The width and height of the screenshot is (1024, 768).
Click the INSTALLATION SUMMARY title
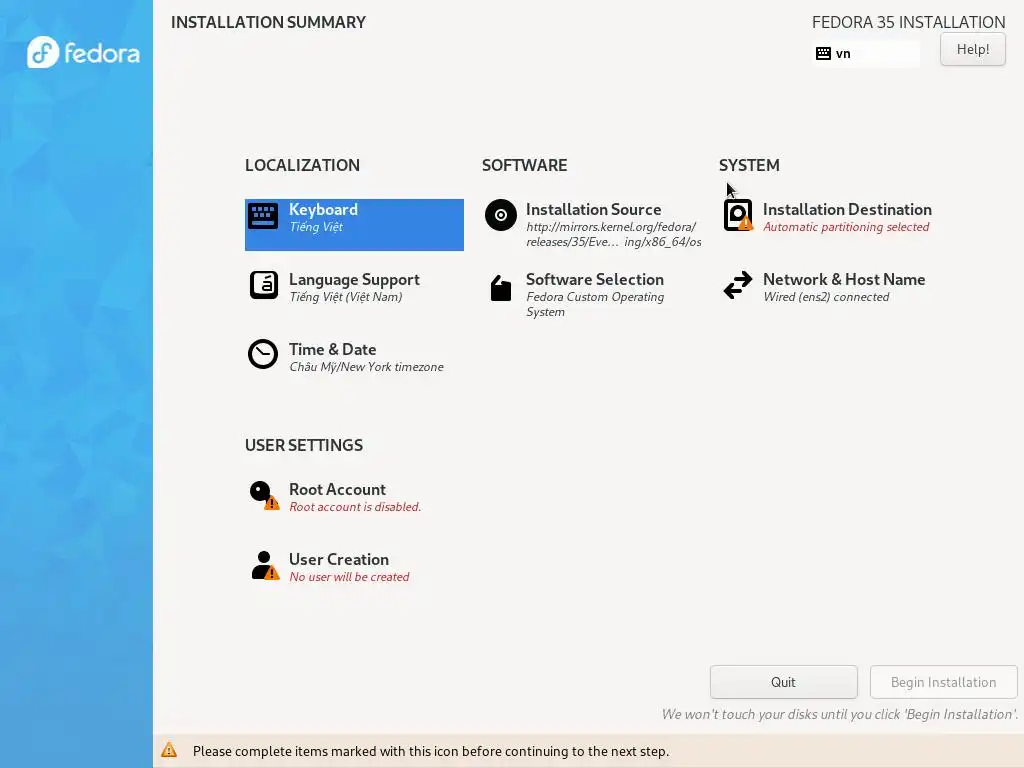(268, 22)
